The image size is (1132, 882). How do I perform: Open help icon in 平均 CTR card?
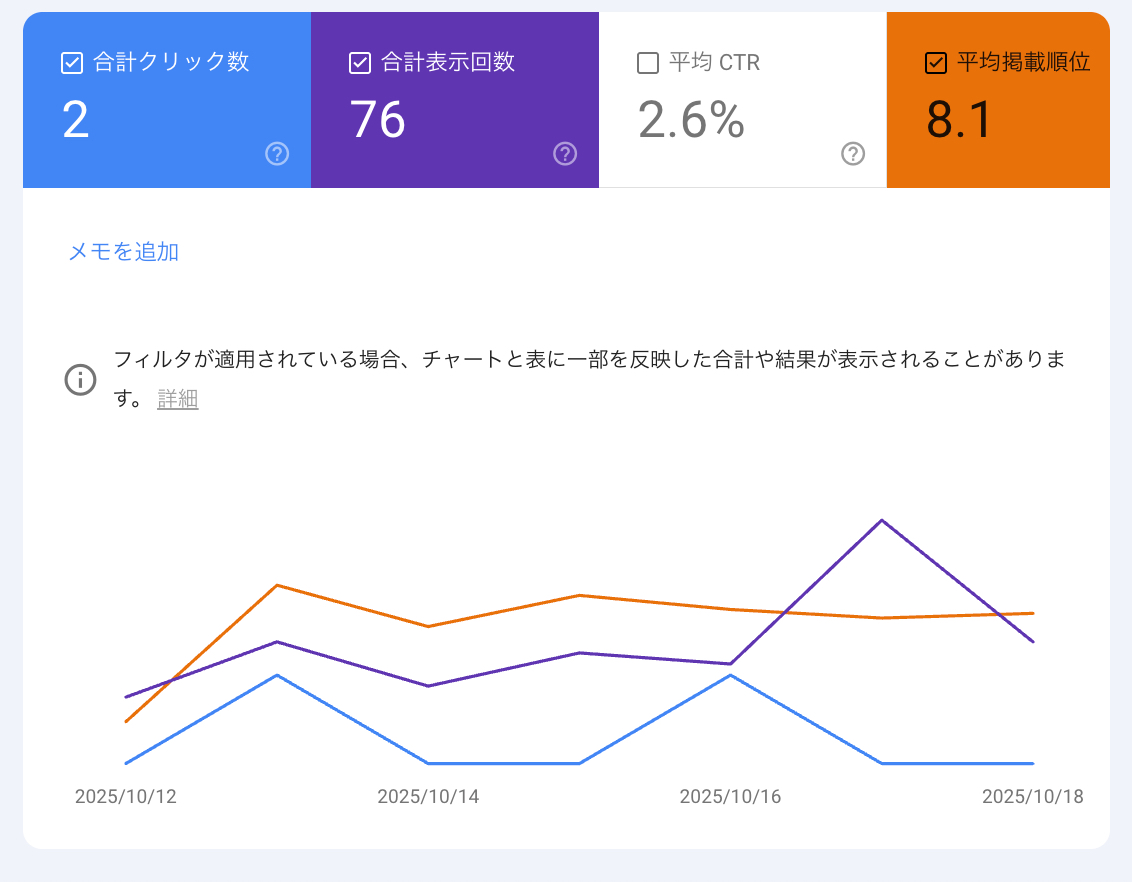point(853,153)
